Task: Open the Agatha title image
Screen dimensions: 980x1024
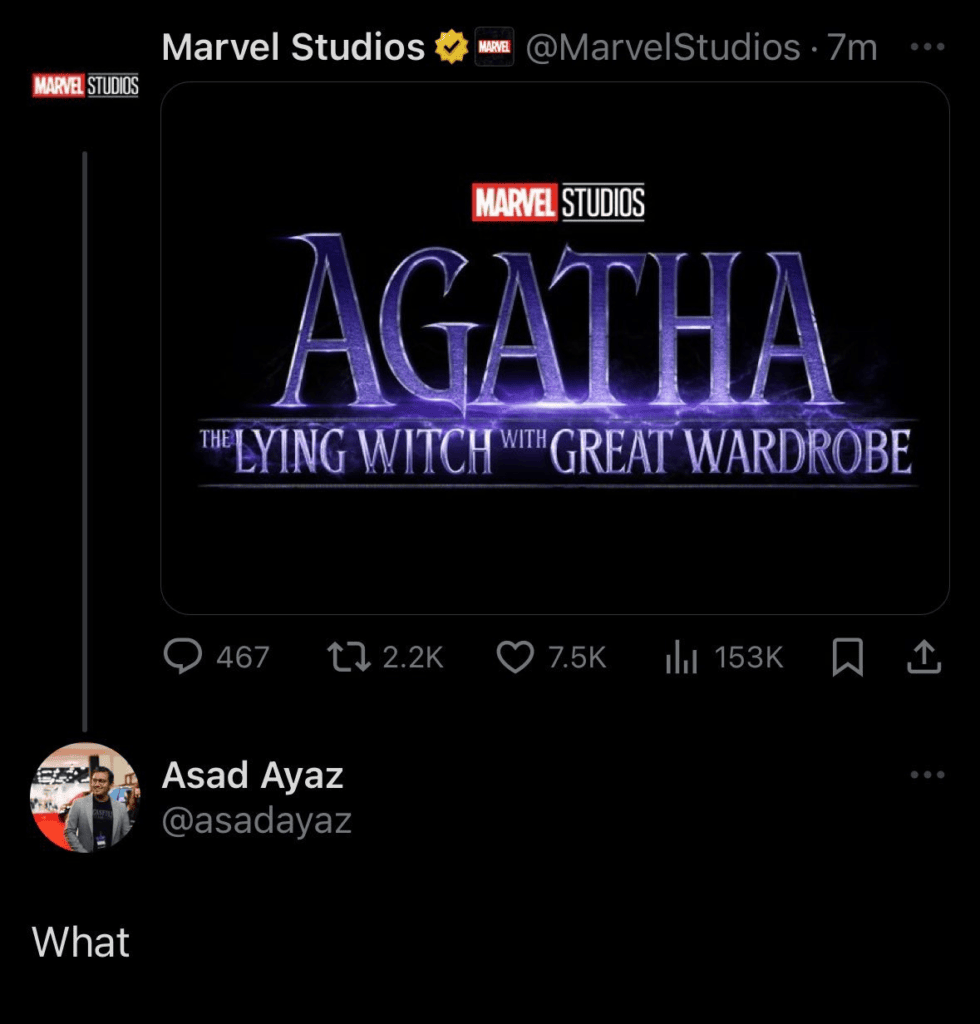Action: [554, 347]
